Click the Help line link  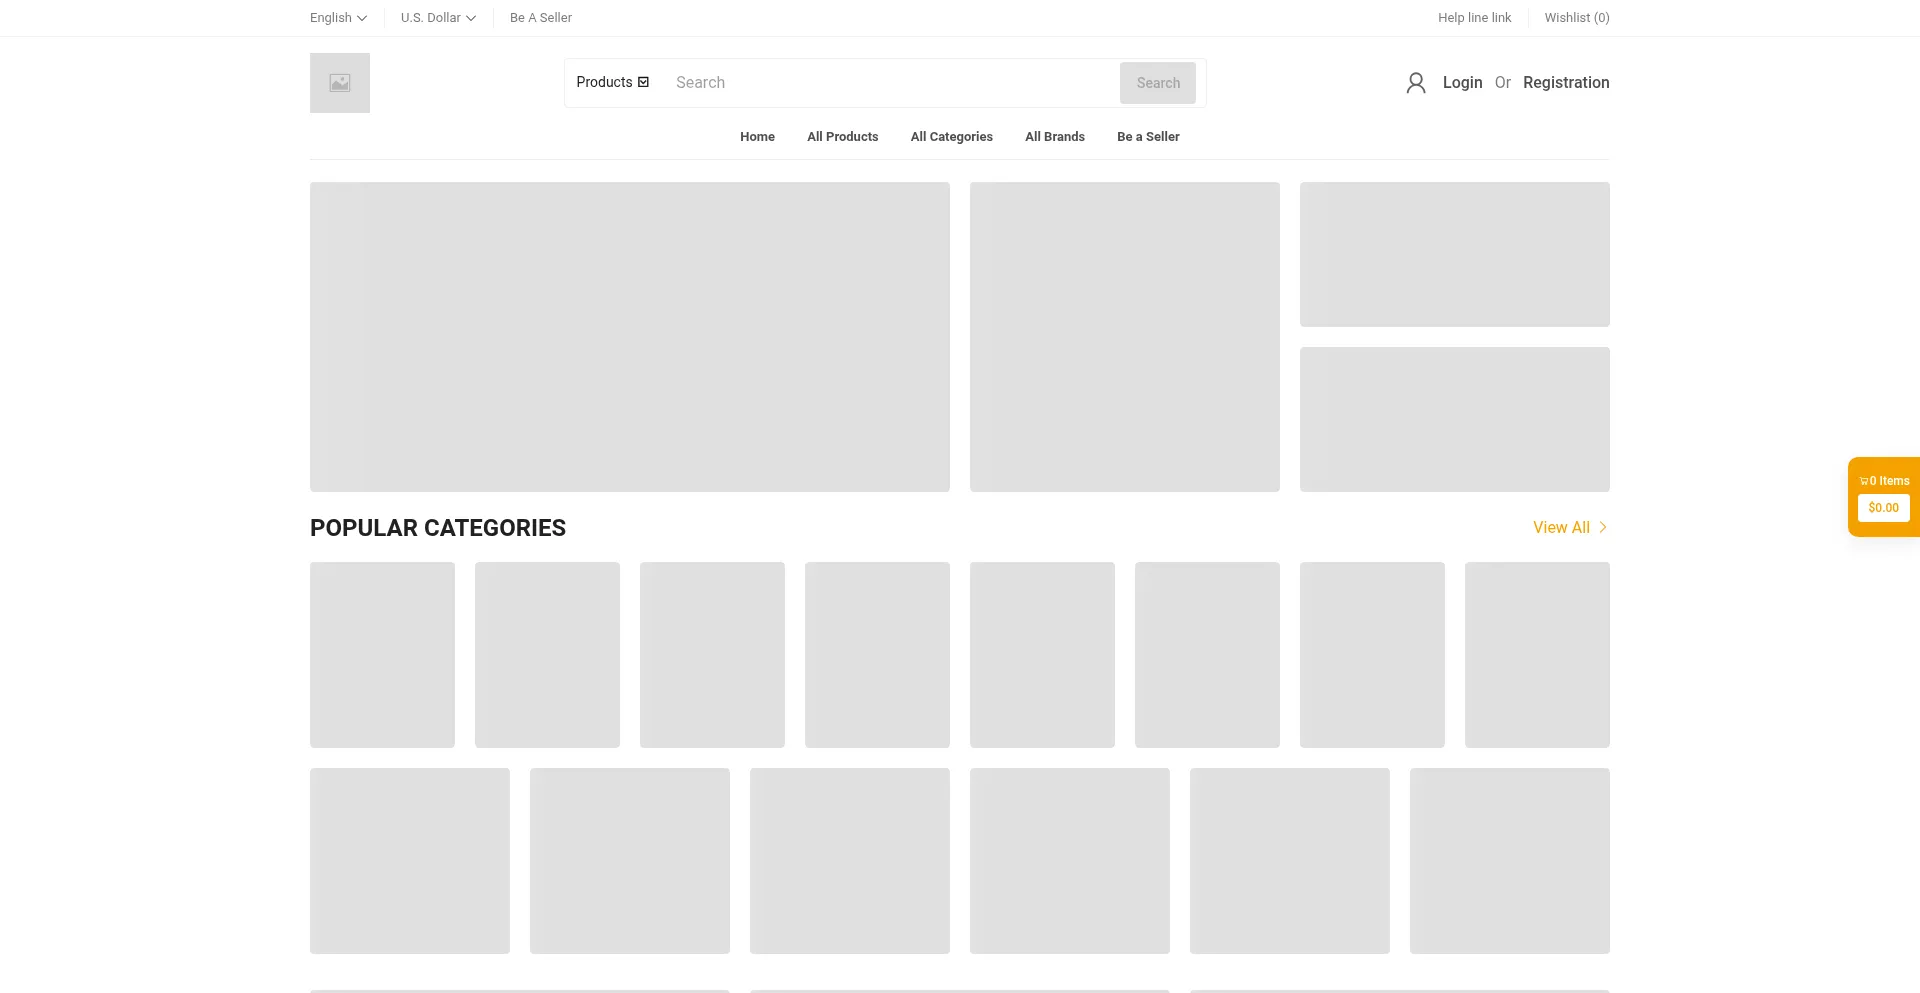tap(1474, 18)
